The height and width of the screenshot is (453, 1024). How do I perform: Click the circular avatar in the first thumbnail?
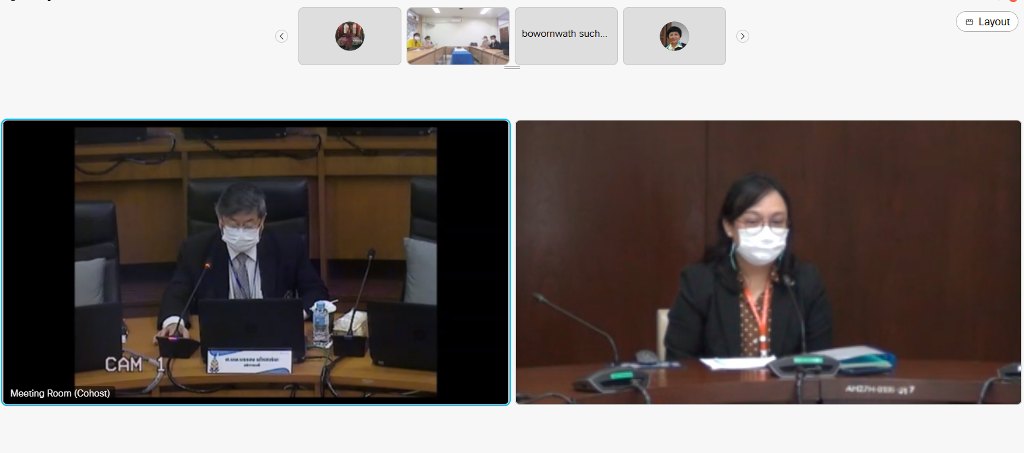tap(349, 36)
